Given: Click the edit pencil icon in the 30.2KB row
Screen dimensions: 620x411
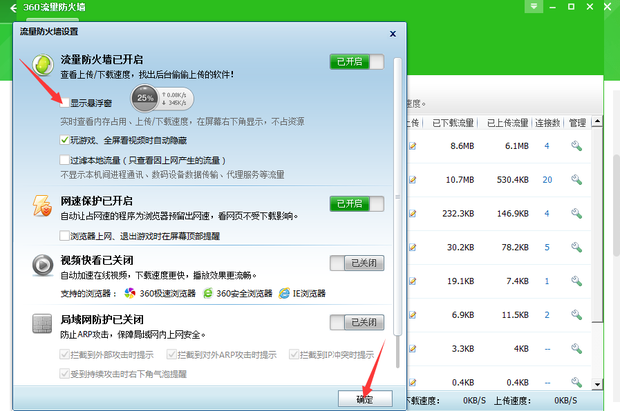Looking at the screenshot, I should [x=412, y=248].
